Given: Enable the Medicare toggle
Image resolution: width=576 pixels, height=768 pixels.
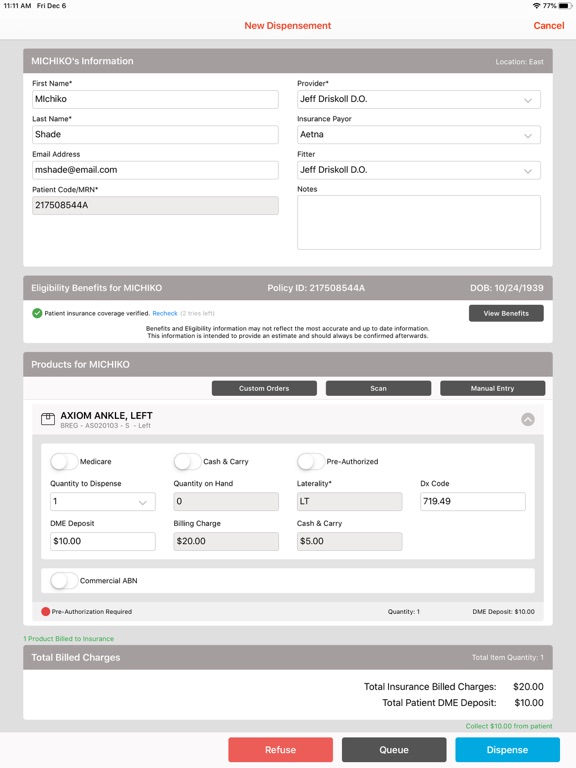Looking at the screenshot, I should coord(64,461).
